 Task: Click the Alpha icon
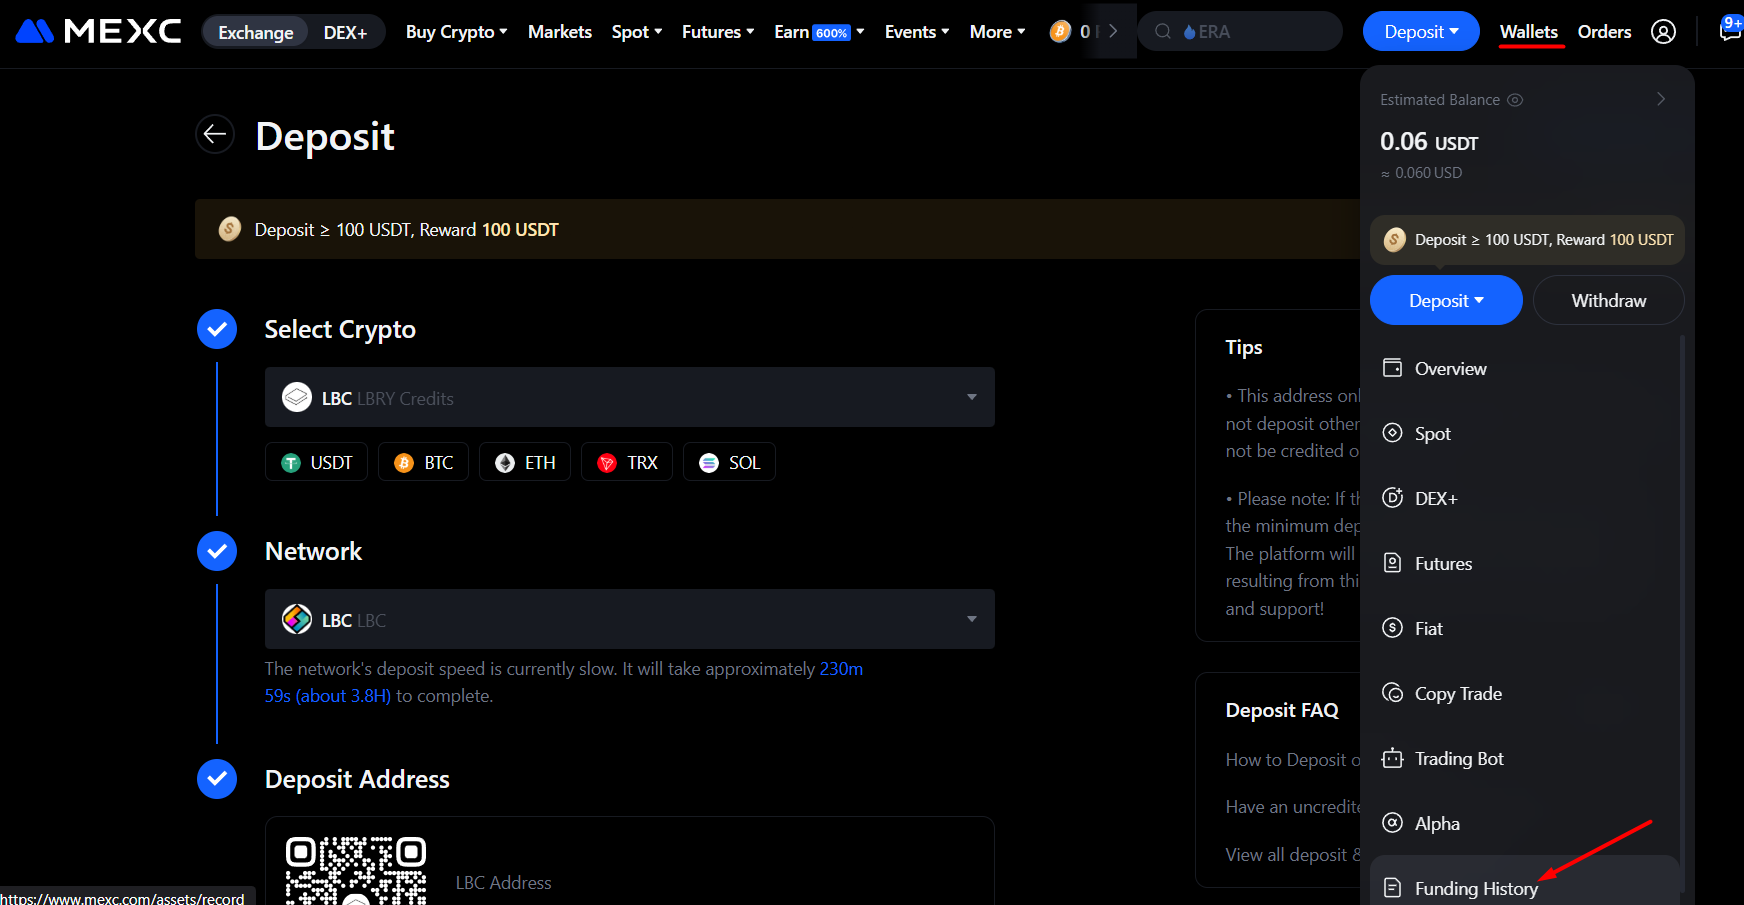pyautogui.click(x=1392, y=823)
